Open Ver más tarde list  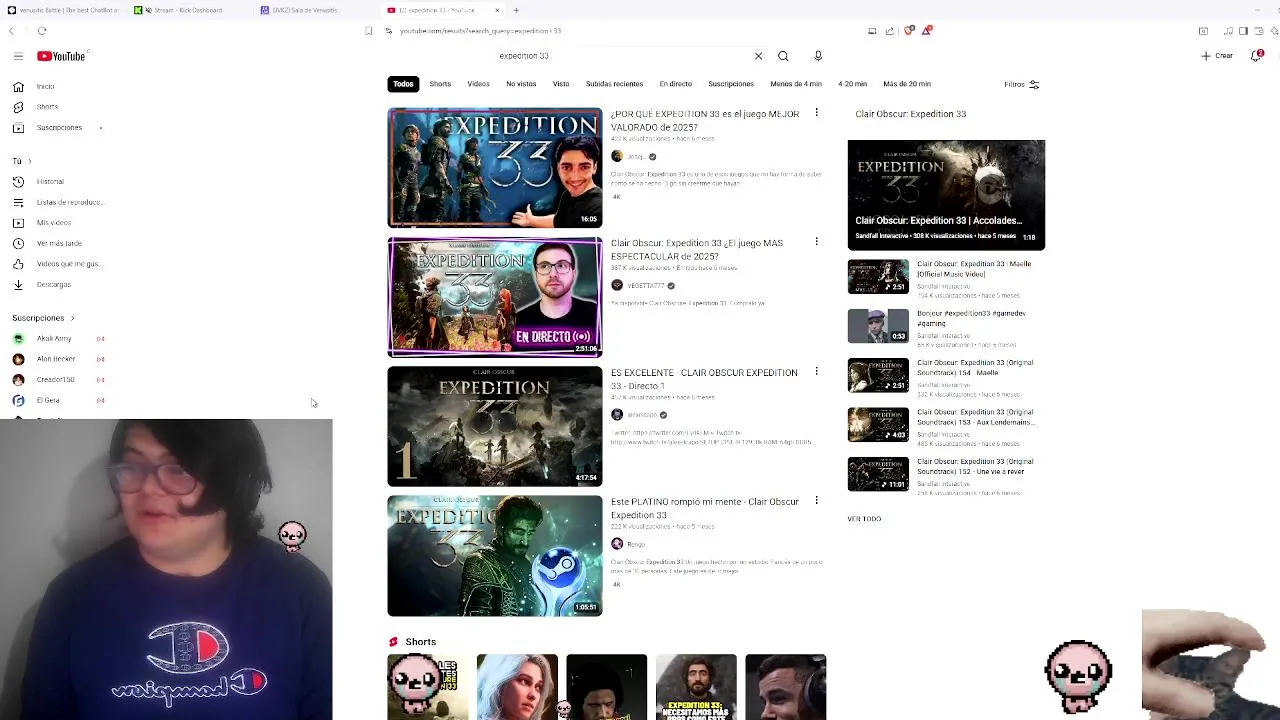[x=59, y=243]
